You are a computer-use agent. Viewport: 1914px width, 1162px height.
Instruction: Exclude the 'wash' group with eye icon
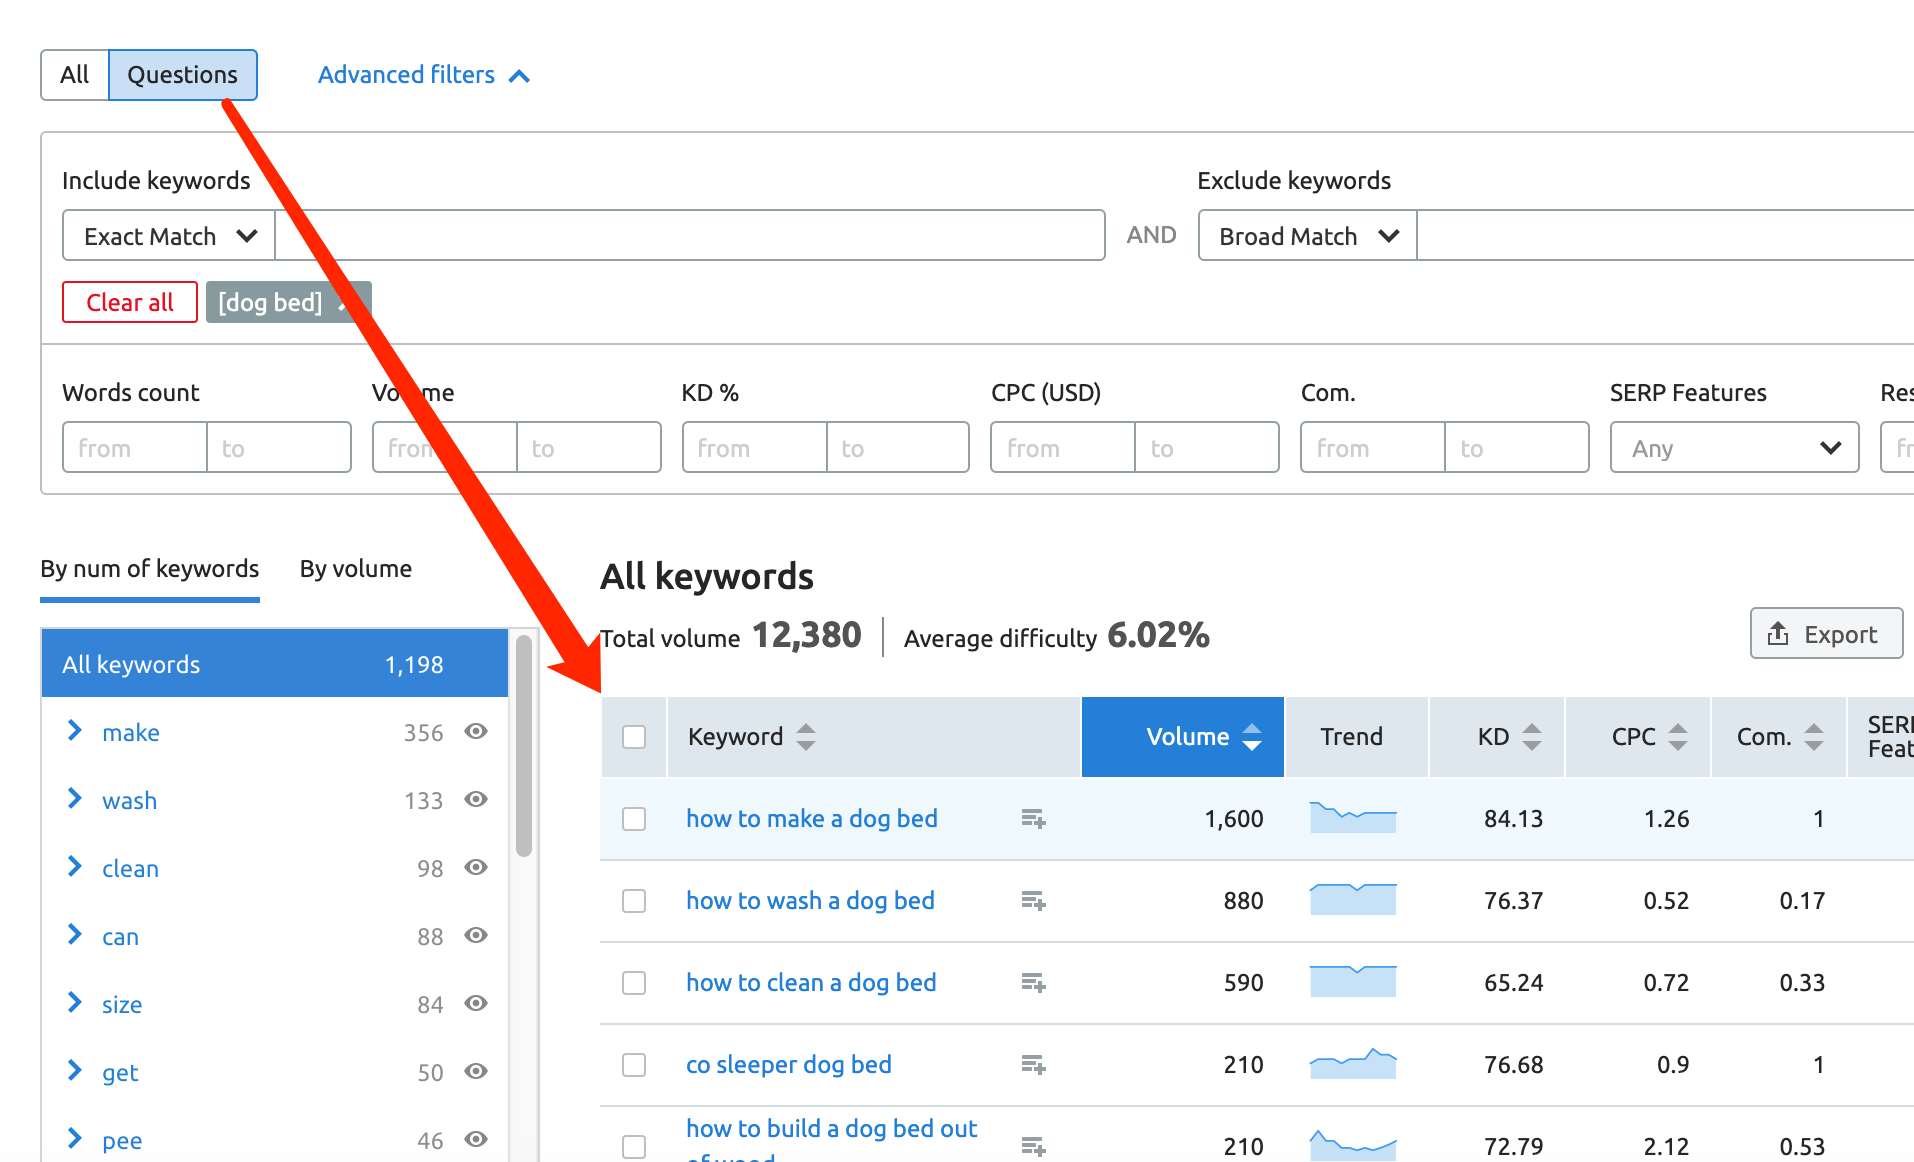click(x=476, y=799)
